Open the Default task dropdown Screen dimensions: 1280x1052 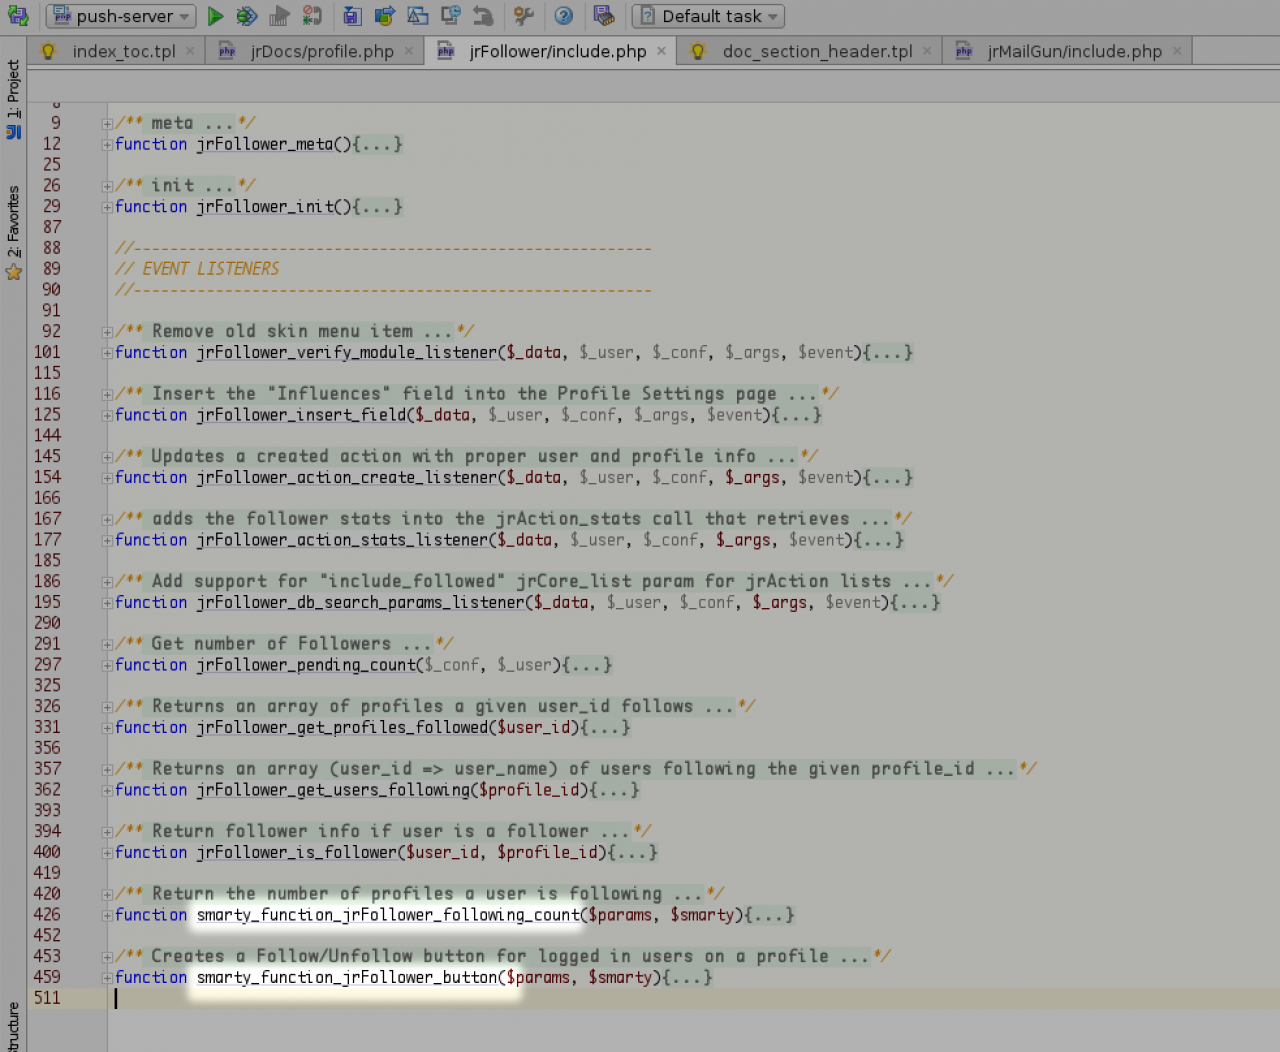(x=708, y=16)
